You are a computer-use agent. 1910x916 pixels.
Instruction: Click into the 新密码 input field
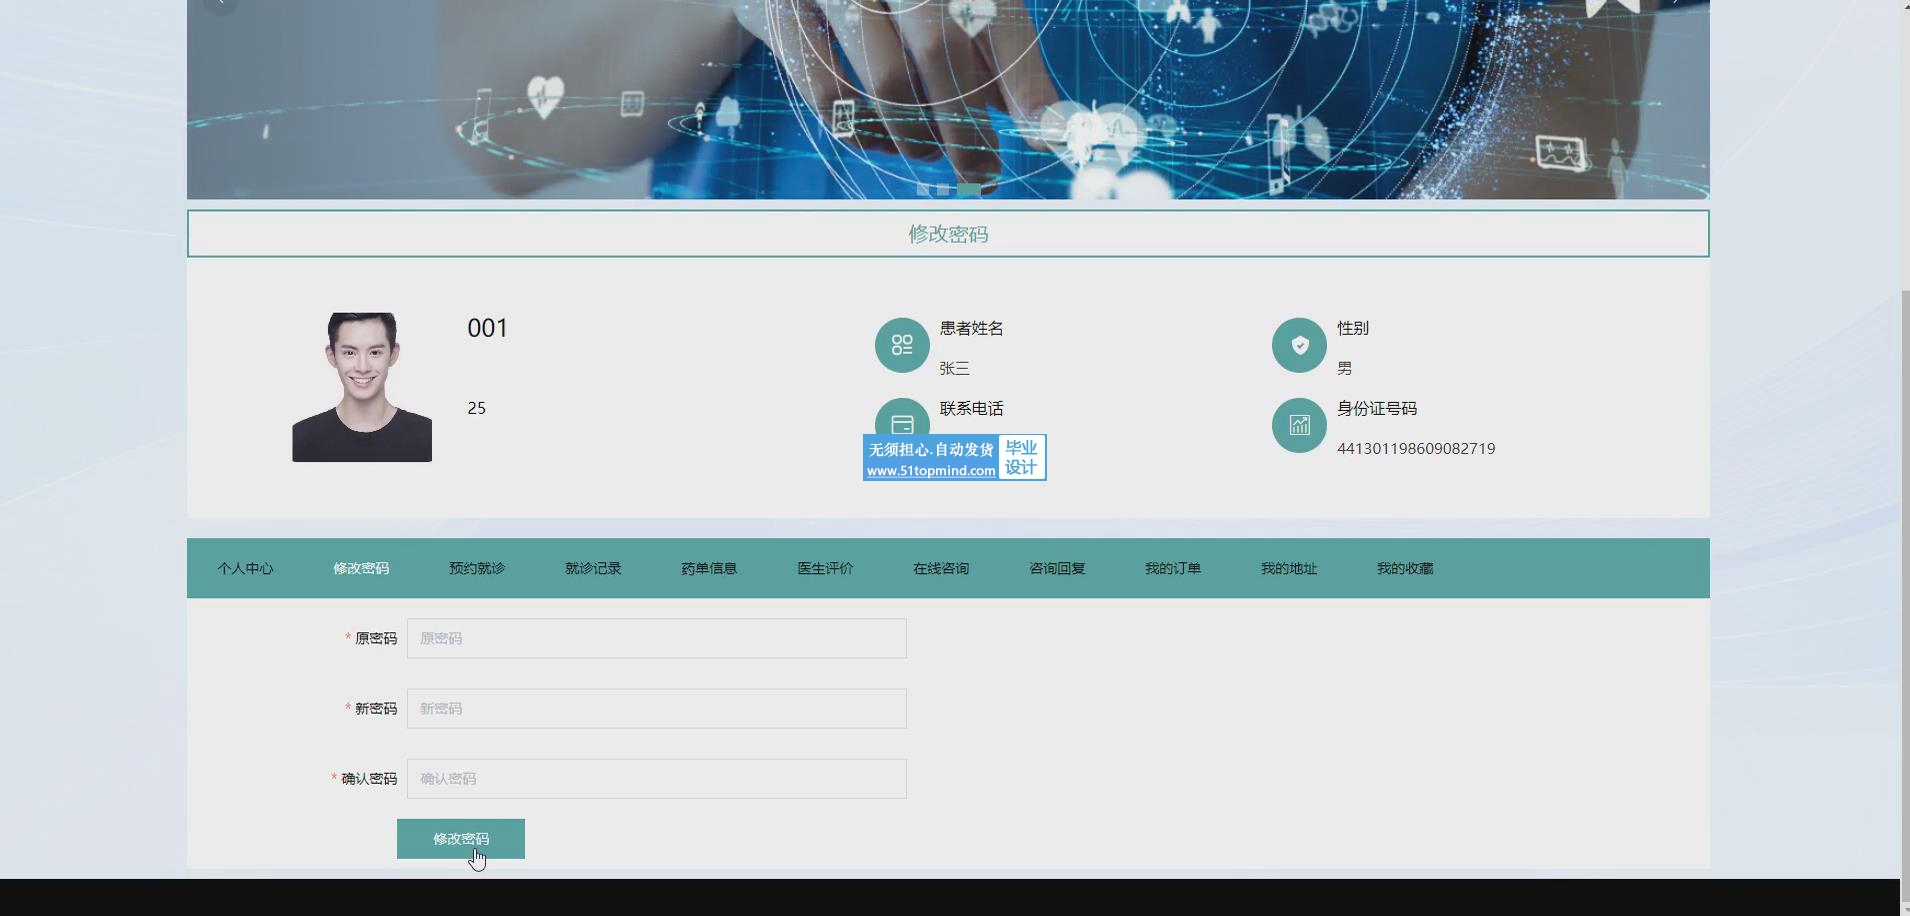pyautogui.click(x=656, y=708)
